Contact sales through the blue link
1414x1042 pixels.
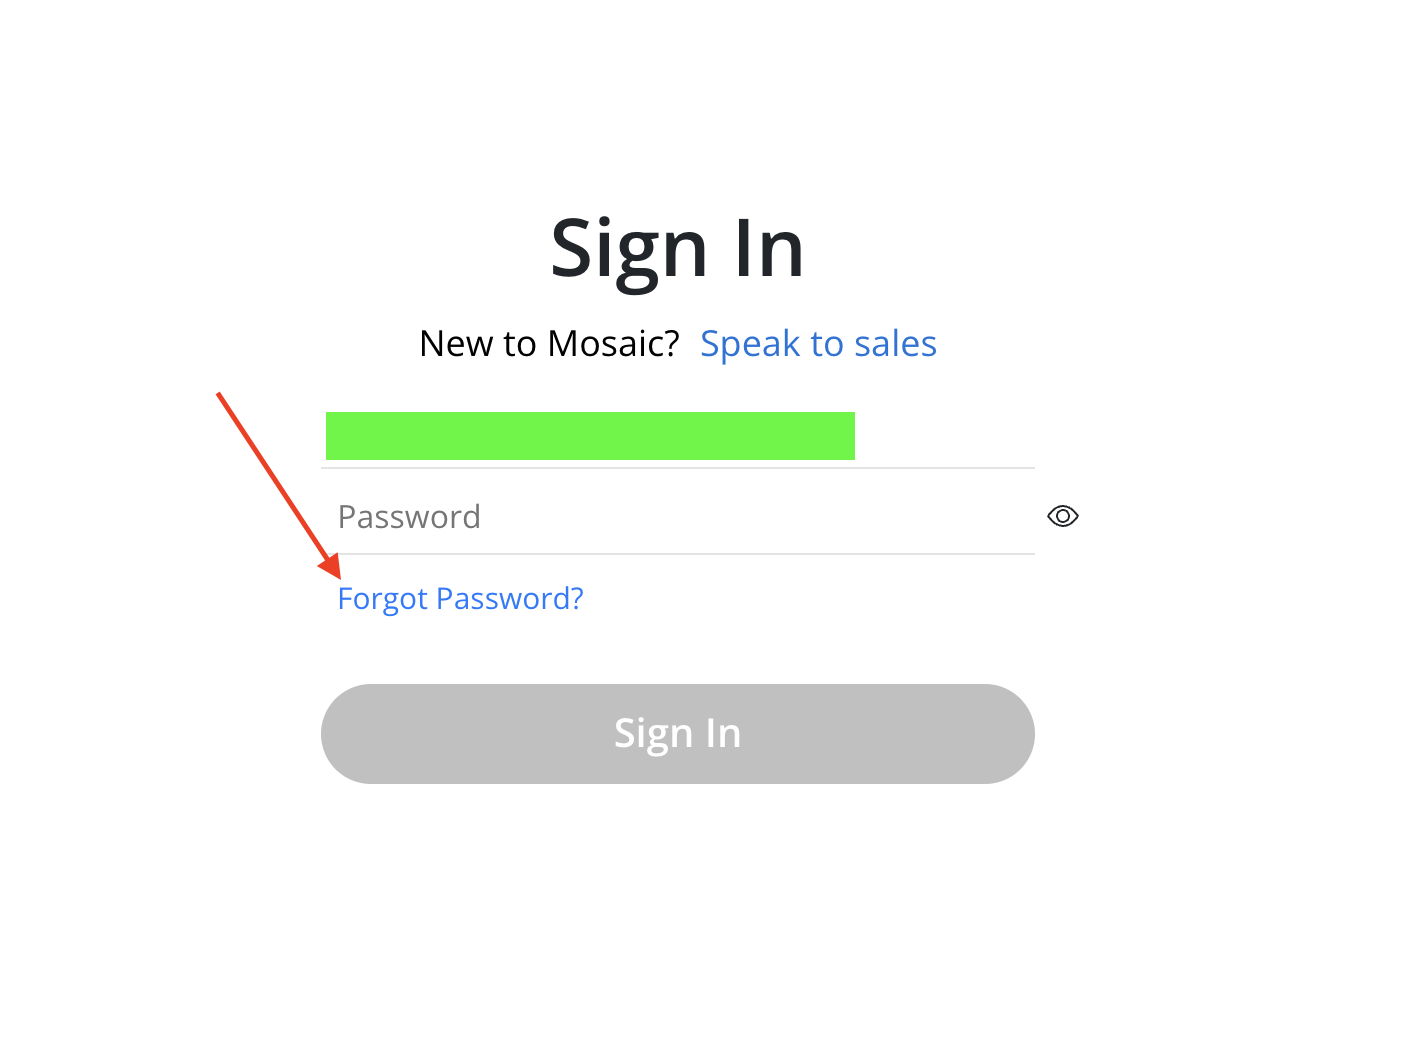[x=818, y=344]
